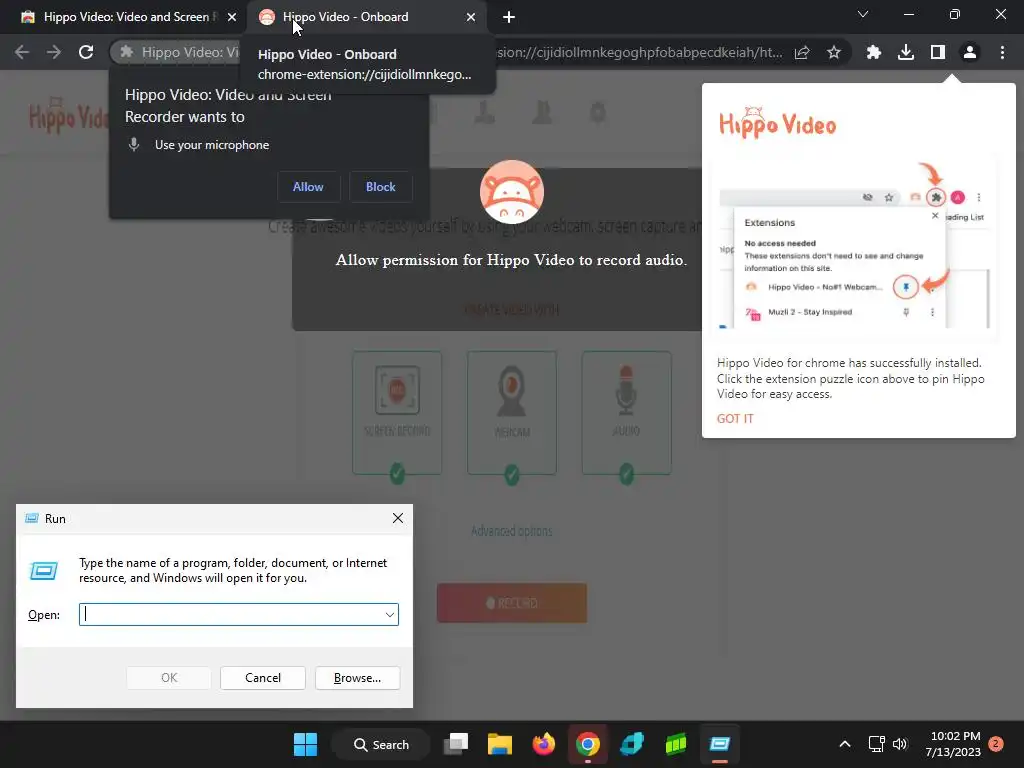The image size is (1024, 768).
Task: Block microphone access in permission prompt
Action: click(x=380, y=187)
